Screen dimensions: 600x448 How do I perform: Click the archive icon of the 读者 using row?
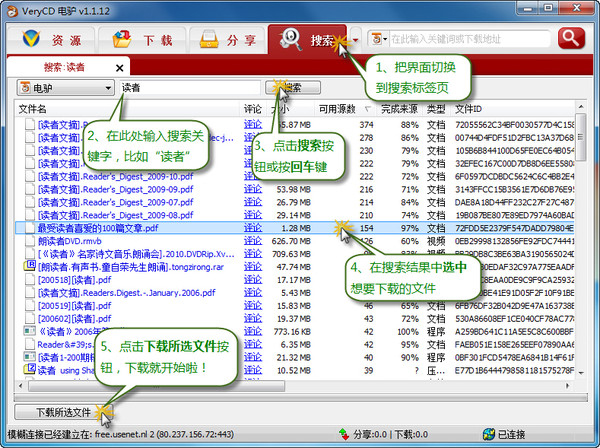pos(29,369)
